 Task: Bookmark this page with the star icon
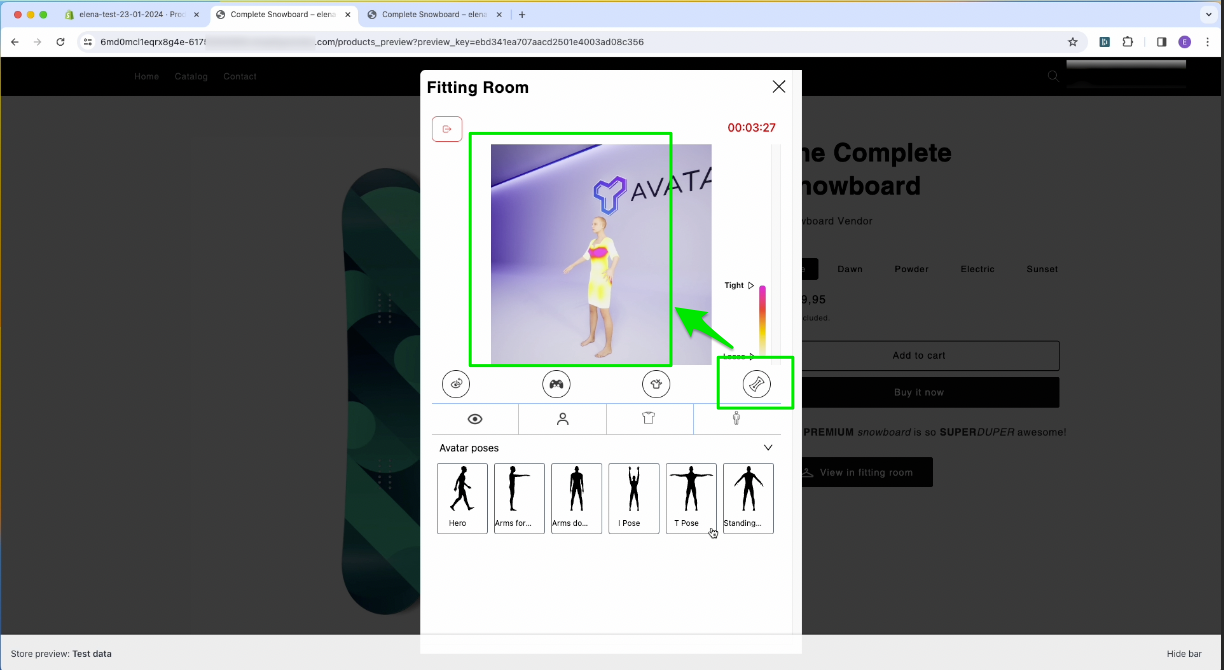tap(1073, 42)
